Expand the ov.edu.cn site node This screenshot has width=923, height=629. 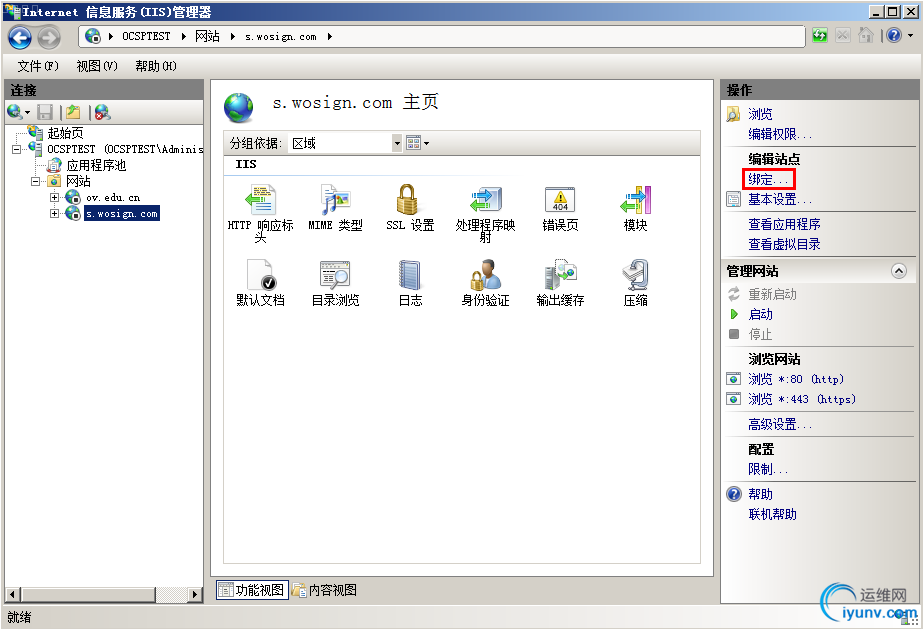(55, 197)
